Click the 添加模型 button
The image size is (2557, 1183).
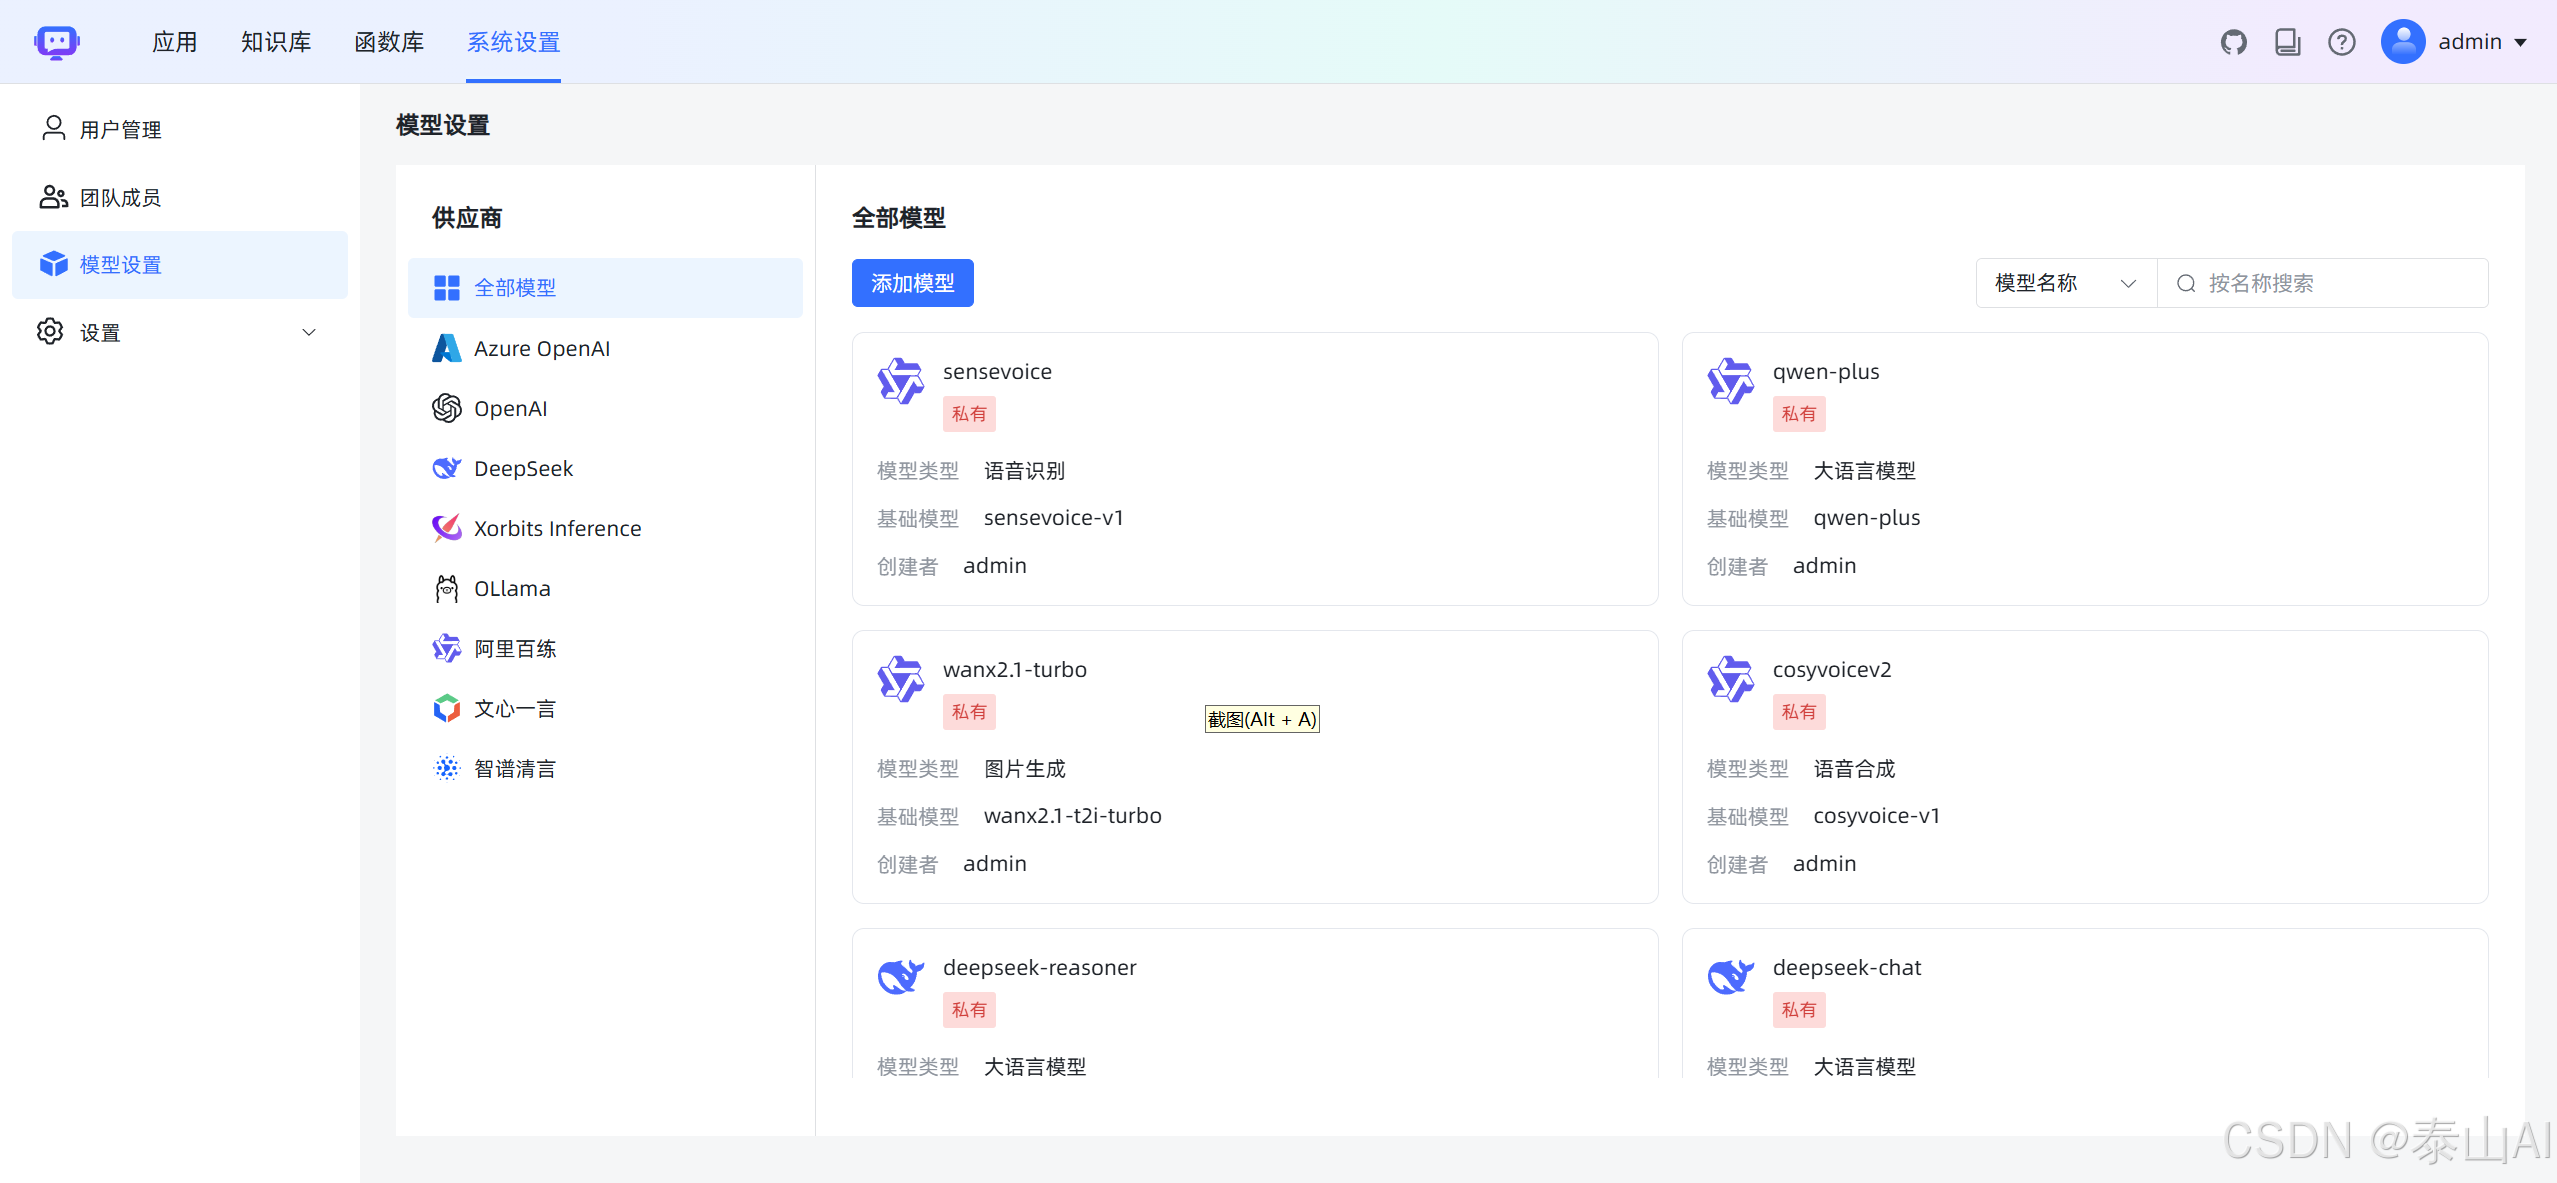click(911, 282)
